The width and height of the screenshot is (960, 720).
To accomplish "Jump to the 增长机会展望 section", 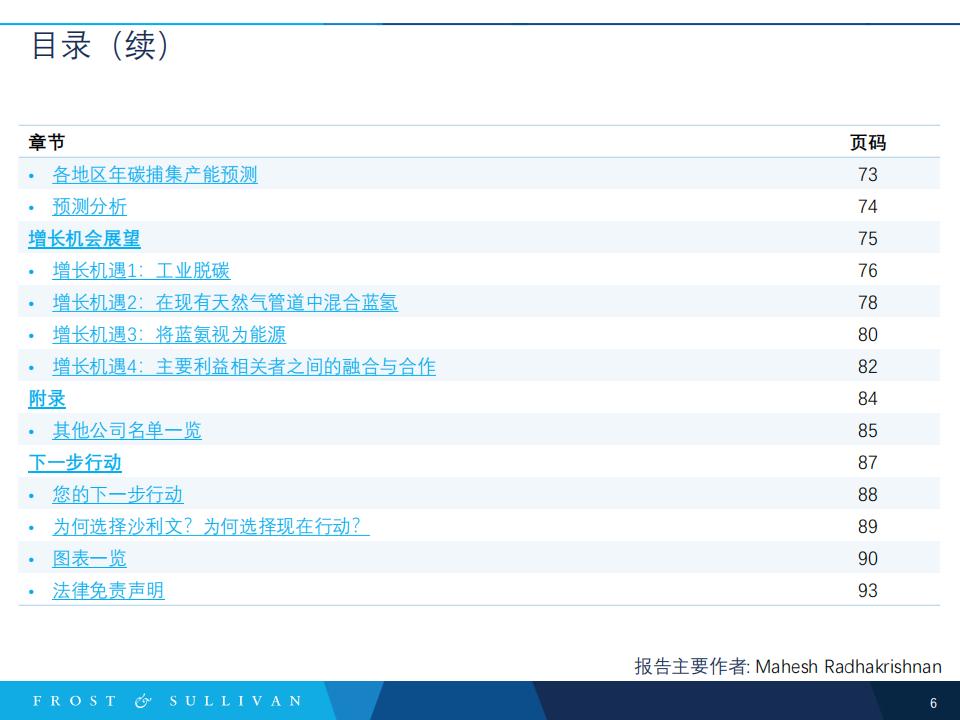I will (84, 238).
